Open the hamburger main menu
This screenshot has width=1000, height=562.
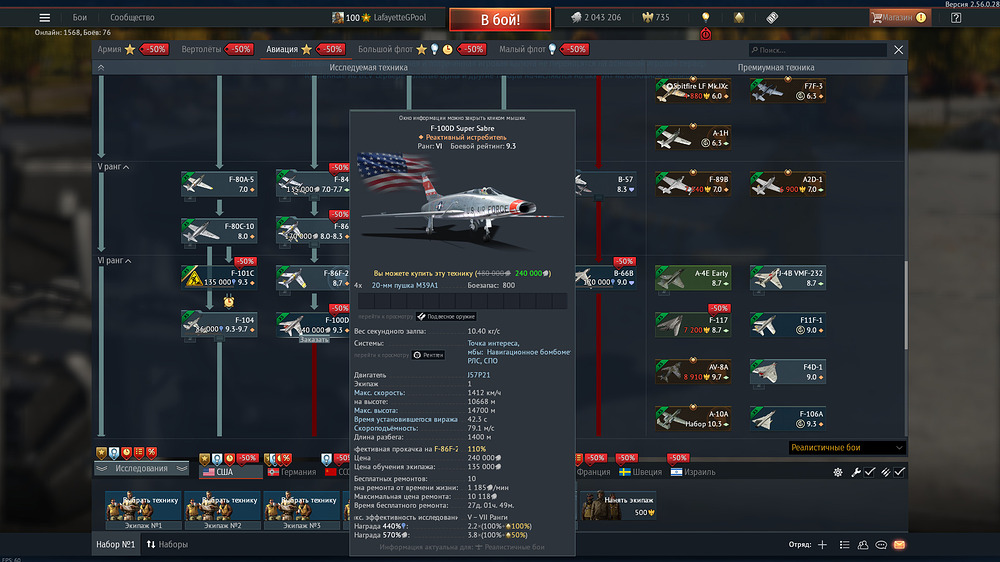(x=44, y=18)
